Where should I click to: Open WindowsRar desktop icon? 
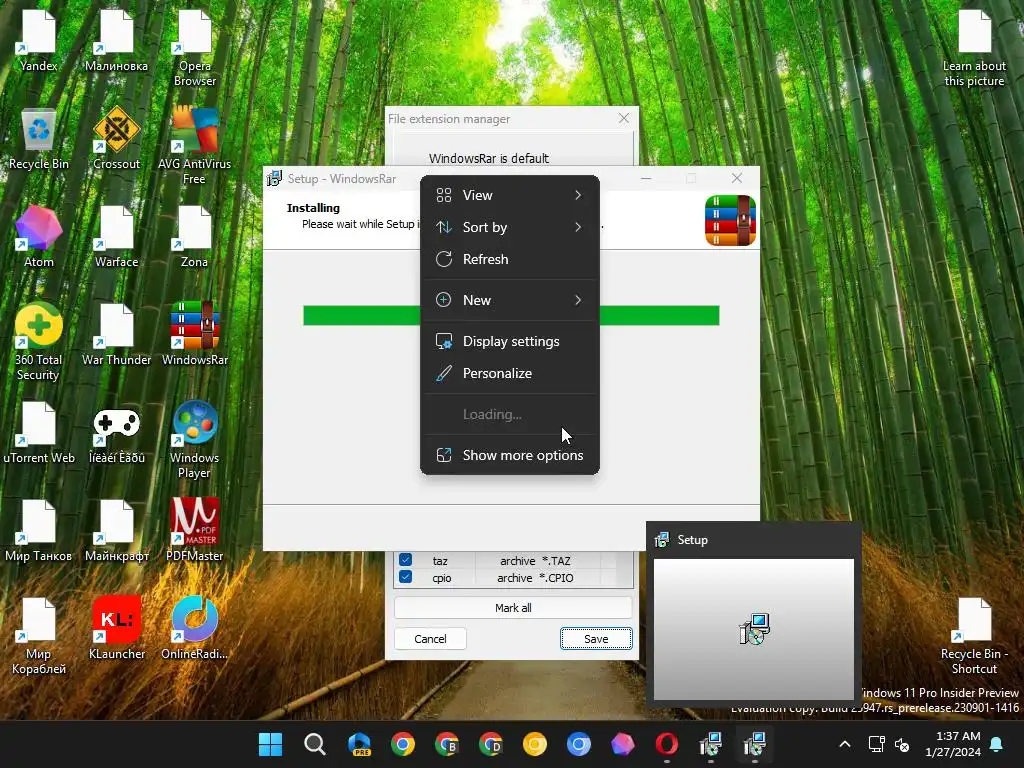pyautogui.click(x=195, y=334)
